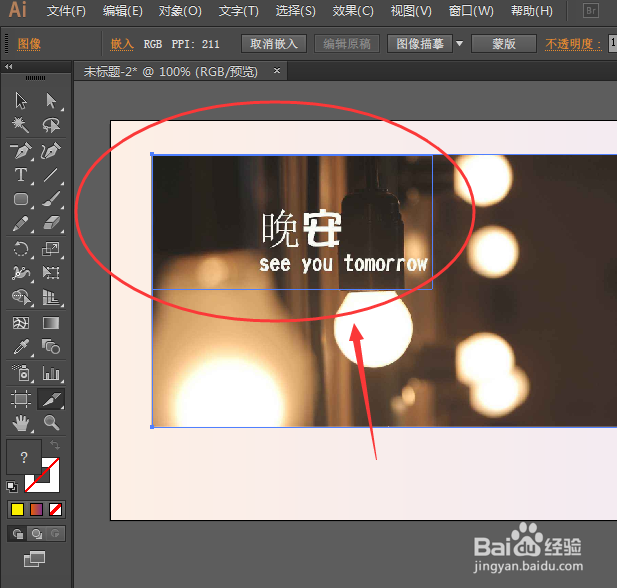Open the 编辑(E) menu
Viewport: 617px width, 588px height.
[123, 11]
